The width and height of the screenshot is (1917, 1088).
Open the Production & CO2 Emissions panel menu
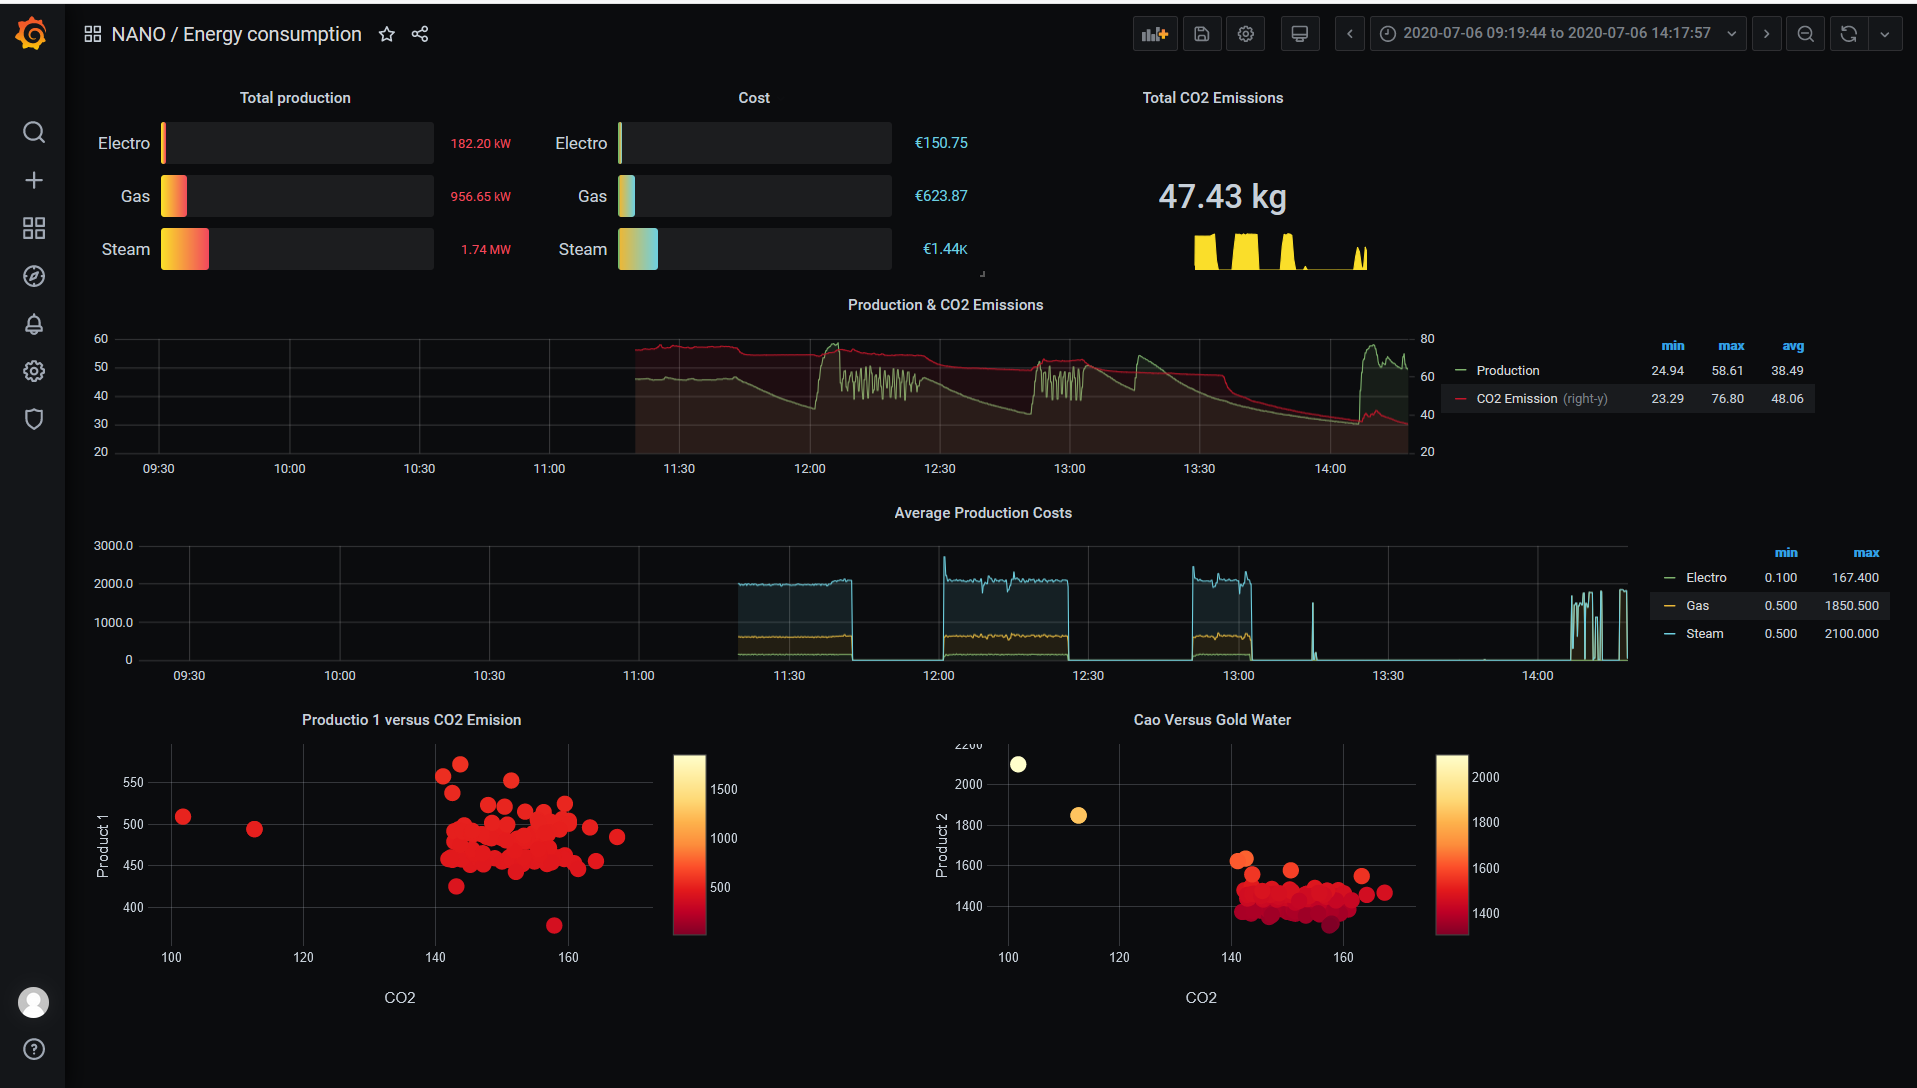pos(945,305)
